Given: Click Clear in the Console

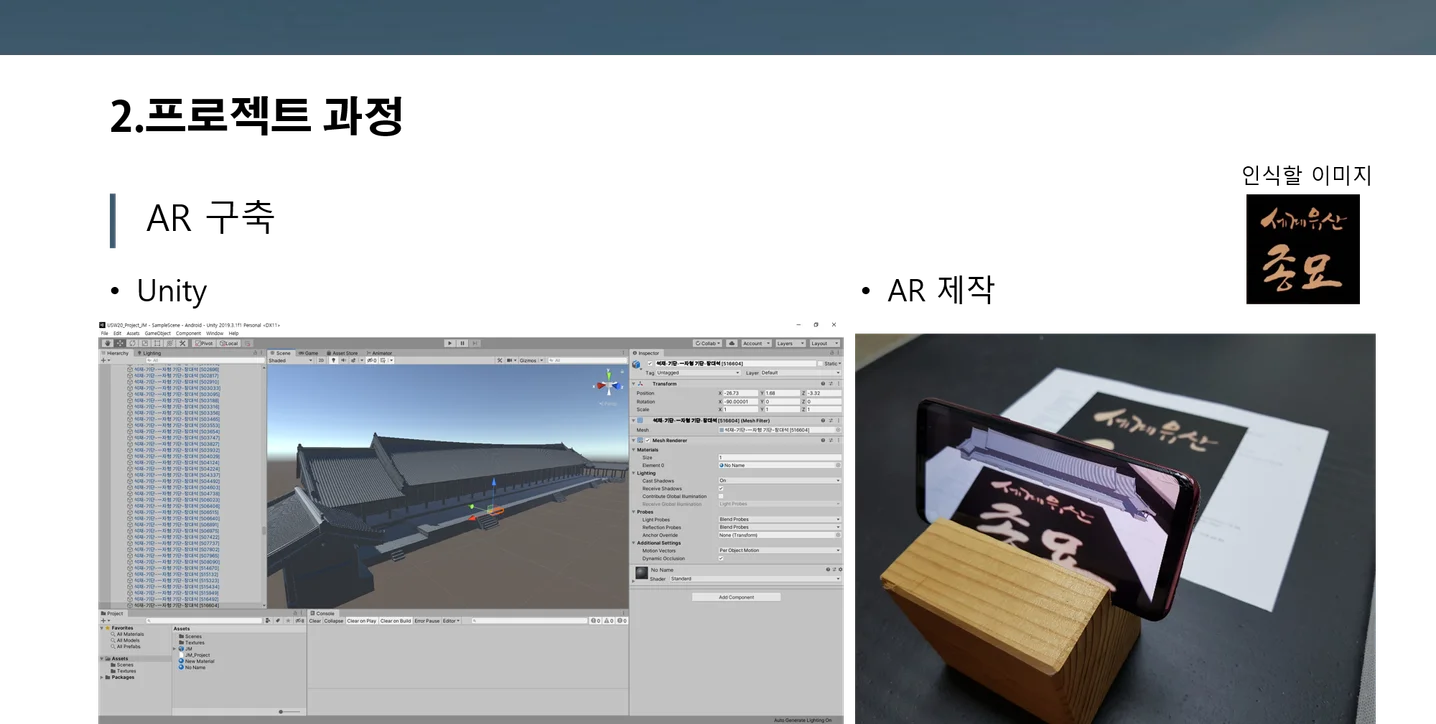Looking at the screenshot, I should tap(315, 621).
